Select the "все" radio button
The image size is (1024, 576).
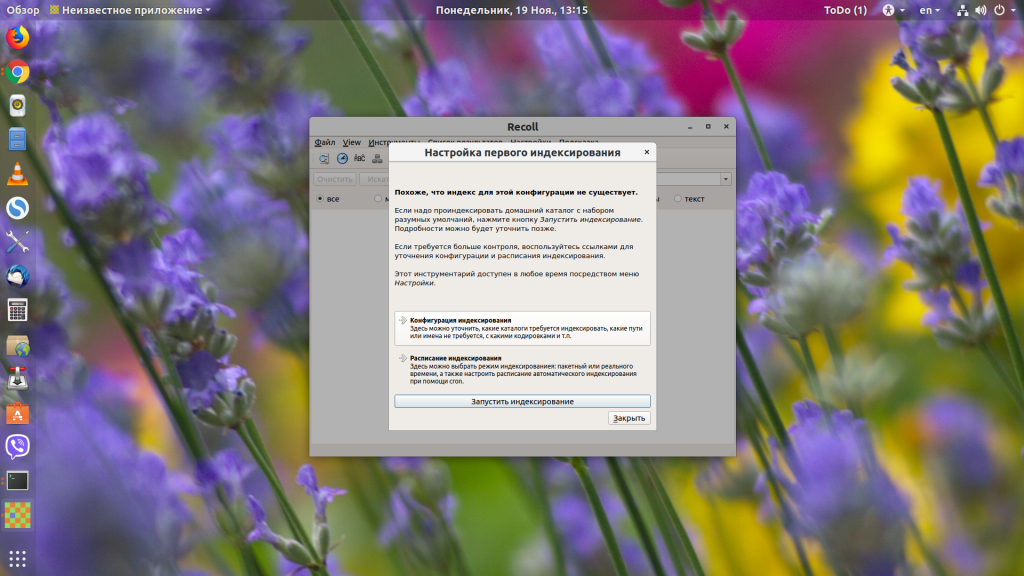point(320,199)
